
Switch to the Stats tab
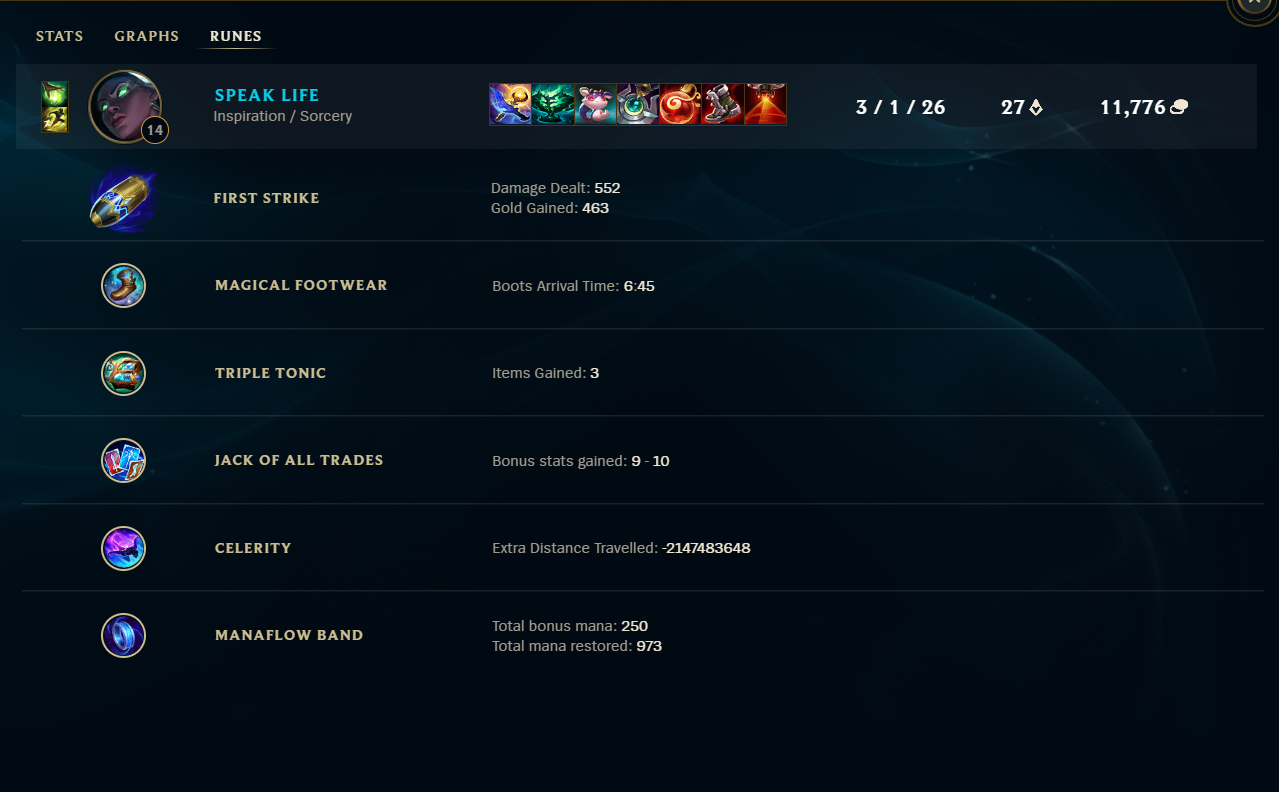(x=60, y=36)
